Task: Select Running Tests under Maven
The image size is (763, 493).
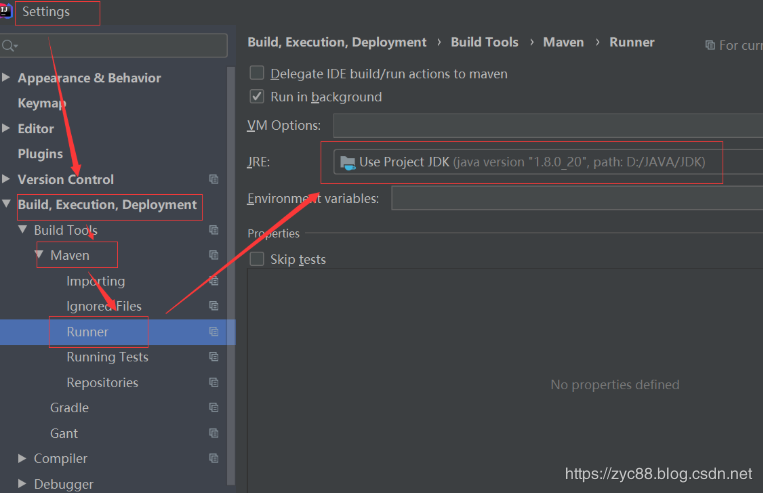Action: click(x=107, y=357)
